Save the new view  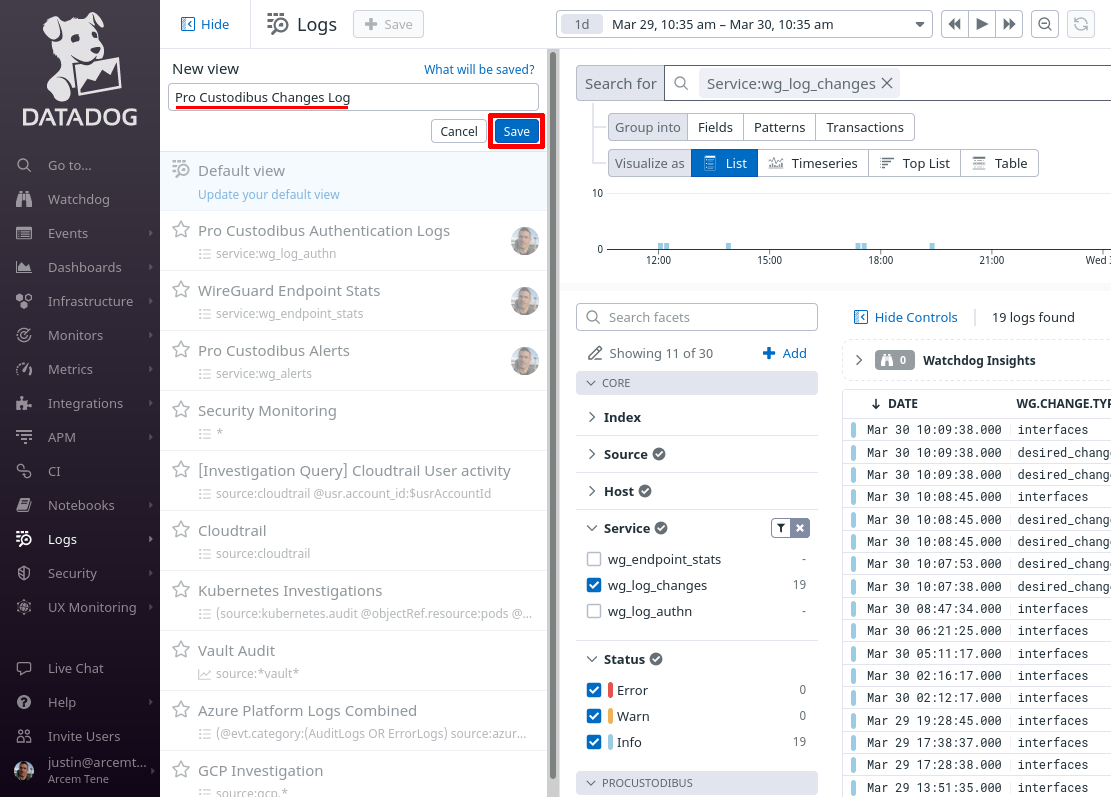coord(517,131)
